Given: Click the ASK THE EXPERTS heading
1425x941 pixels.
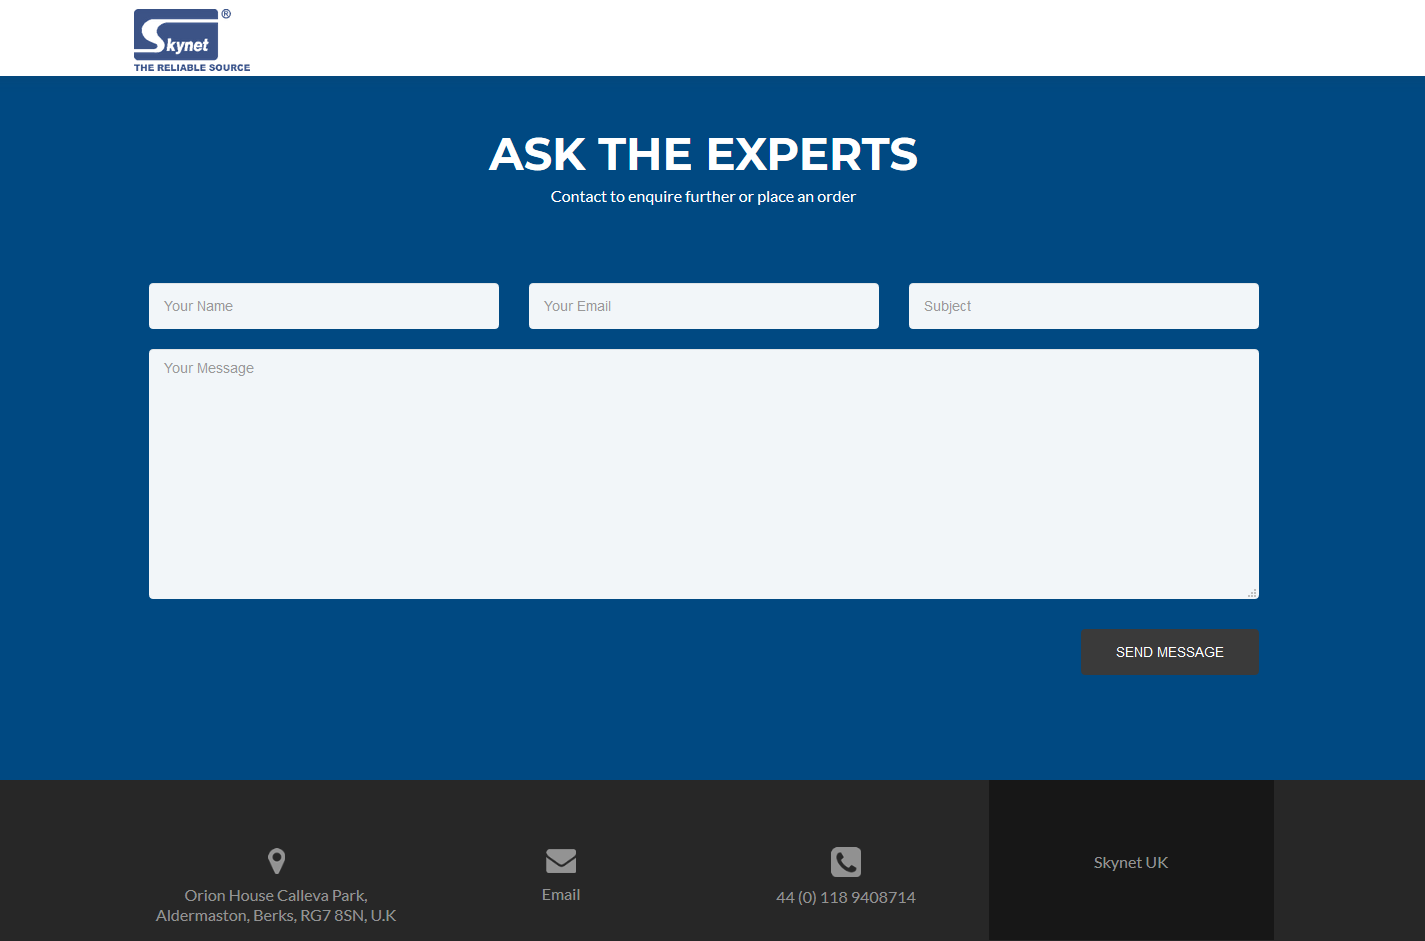Looking at the screenshot, I should 704,154.
